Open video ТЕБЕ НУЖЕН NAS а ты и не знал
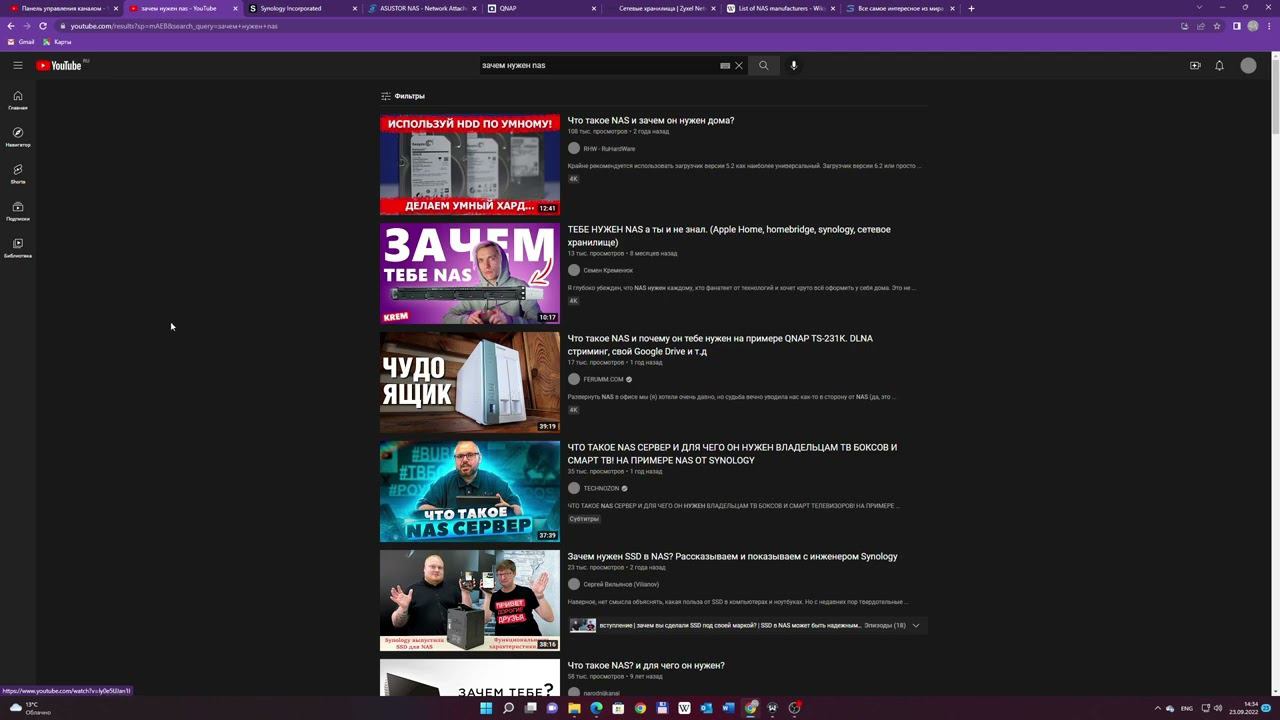1280x720 pixels. [729, 236]
